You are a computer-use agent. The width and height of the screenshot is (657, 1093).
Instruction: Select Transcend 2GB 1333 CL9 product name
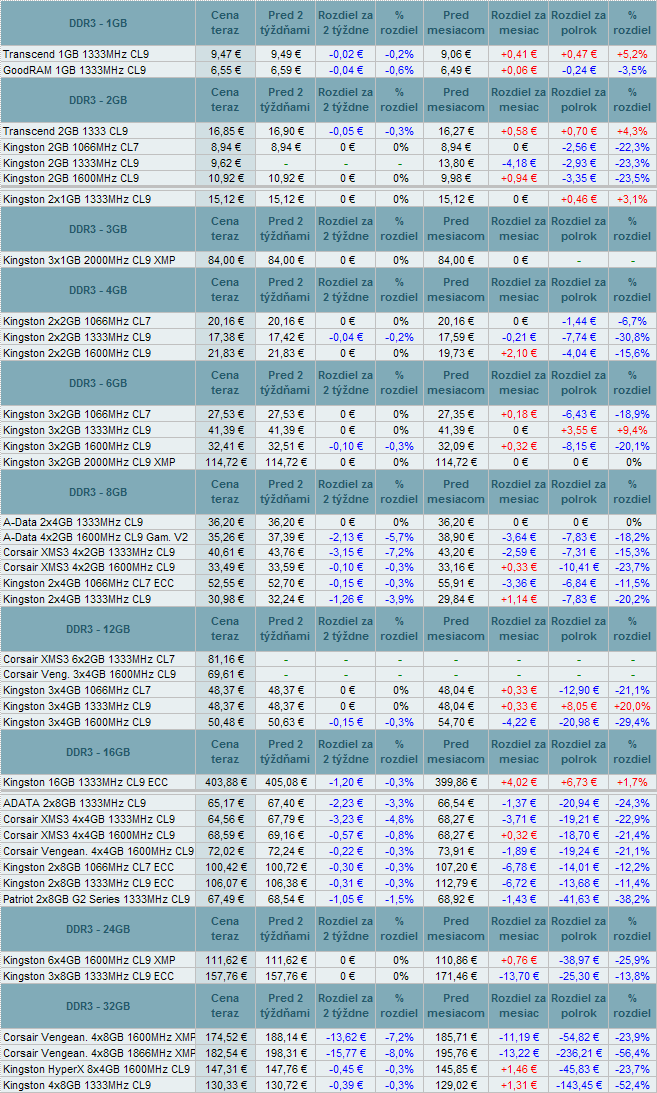click(65, 131)
